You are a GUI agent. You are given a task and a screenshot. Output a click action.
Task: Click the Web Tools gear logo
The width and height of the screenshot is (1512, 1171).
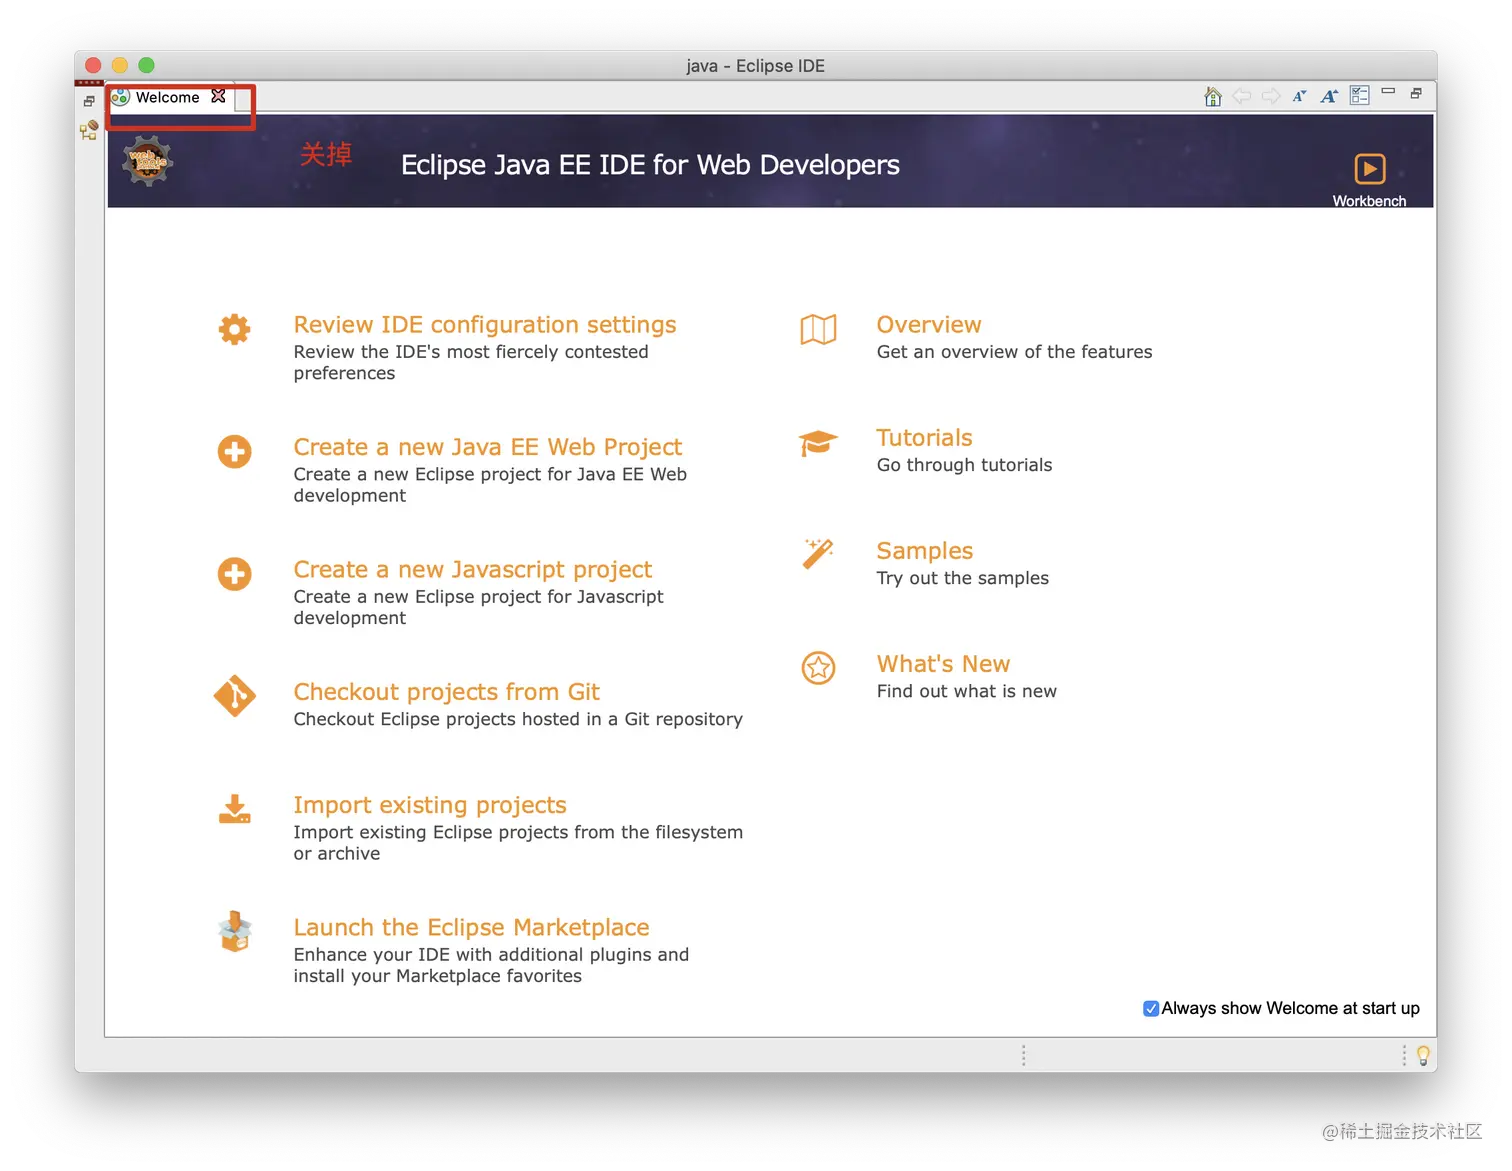pos(148,161)
